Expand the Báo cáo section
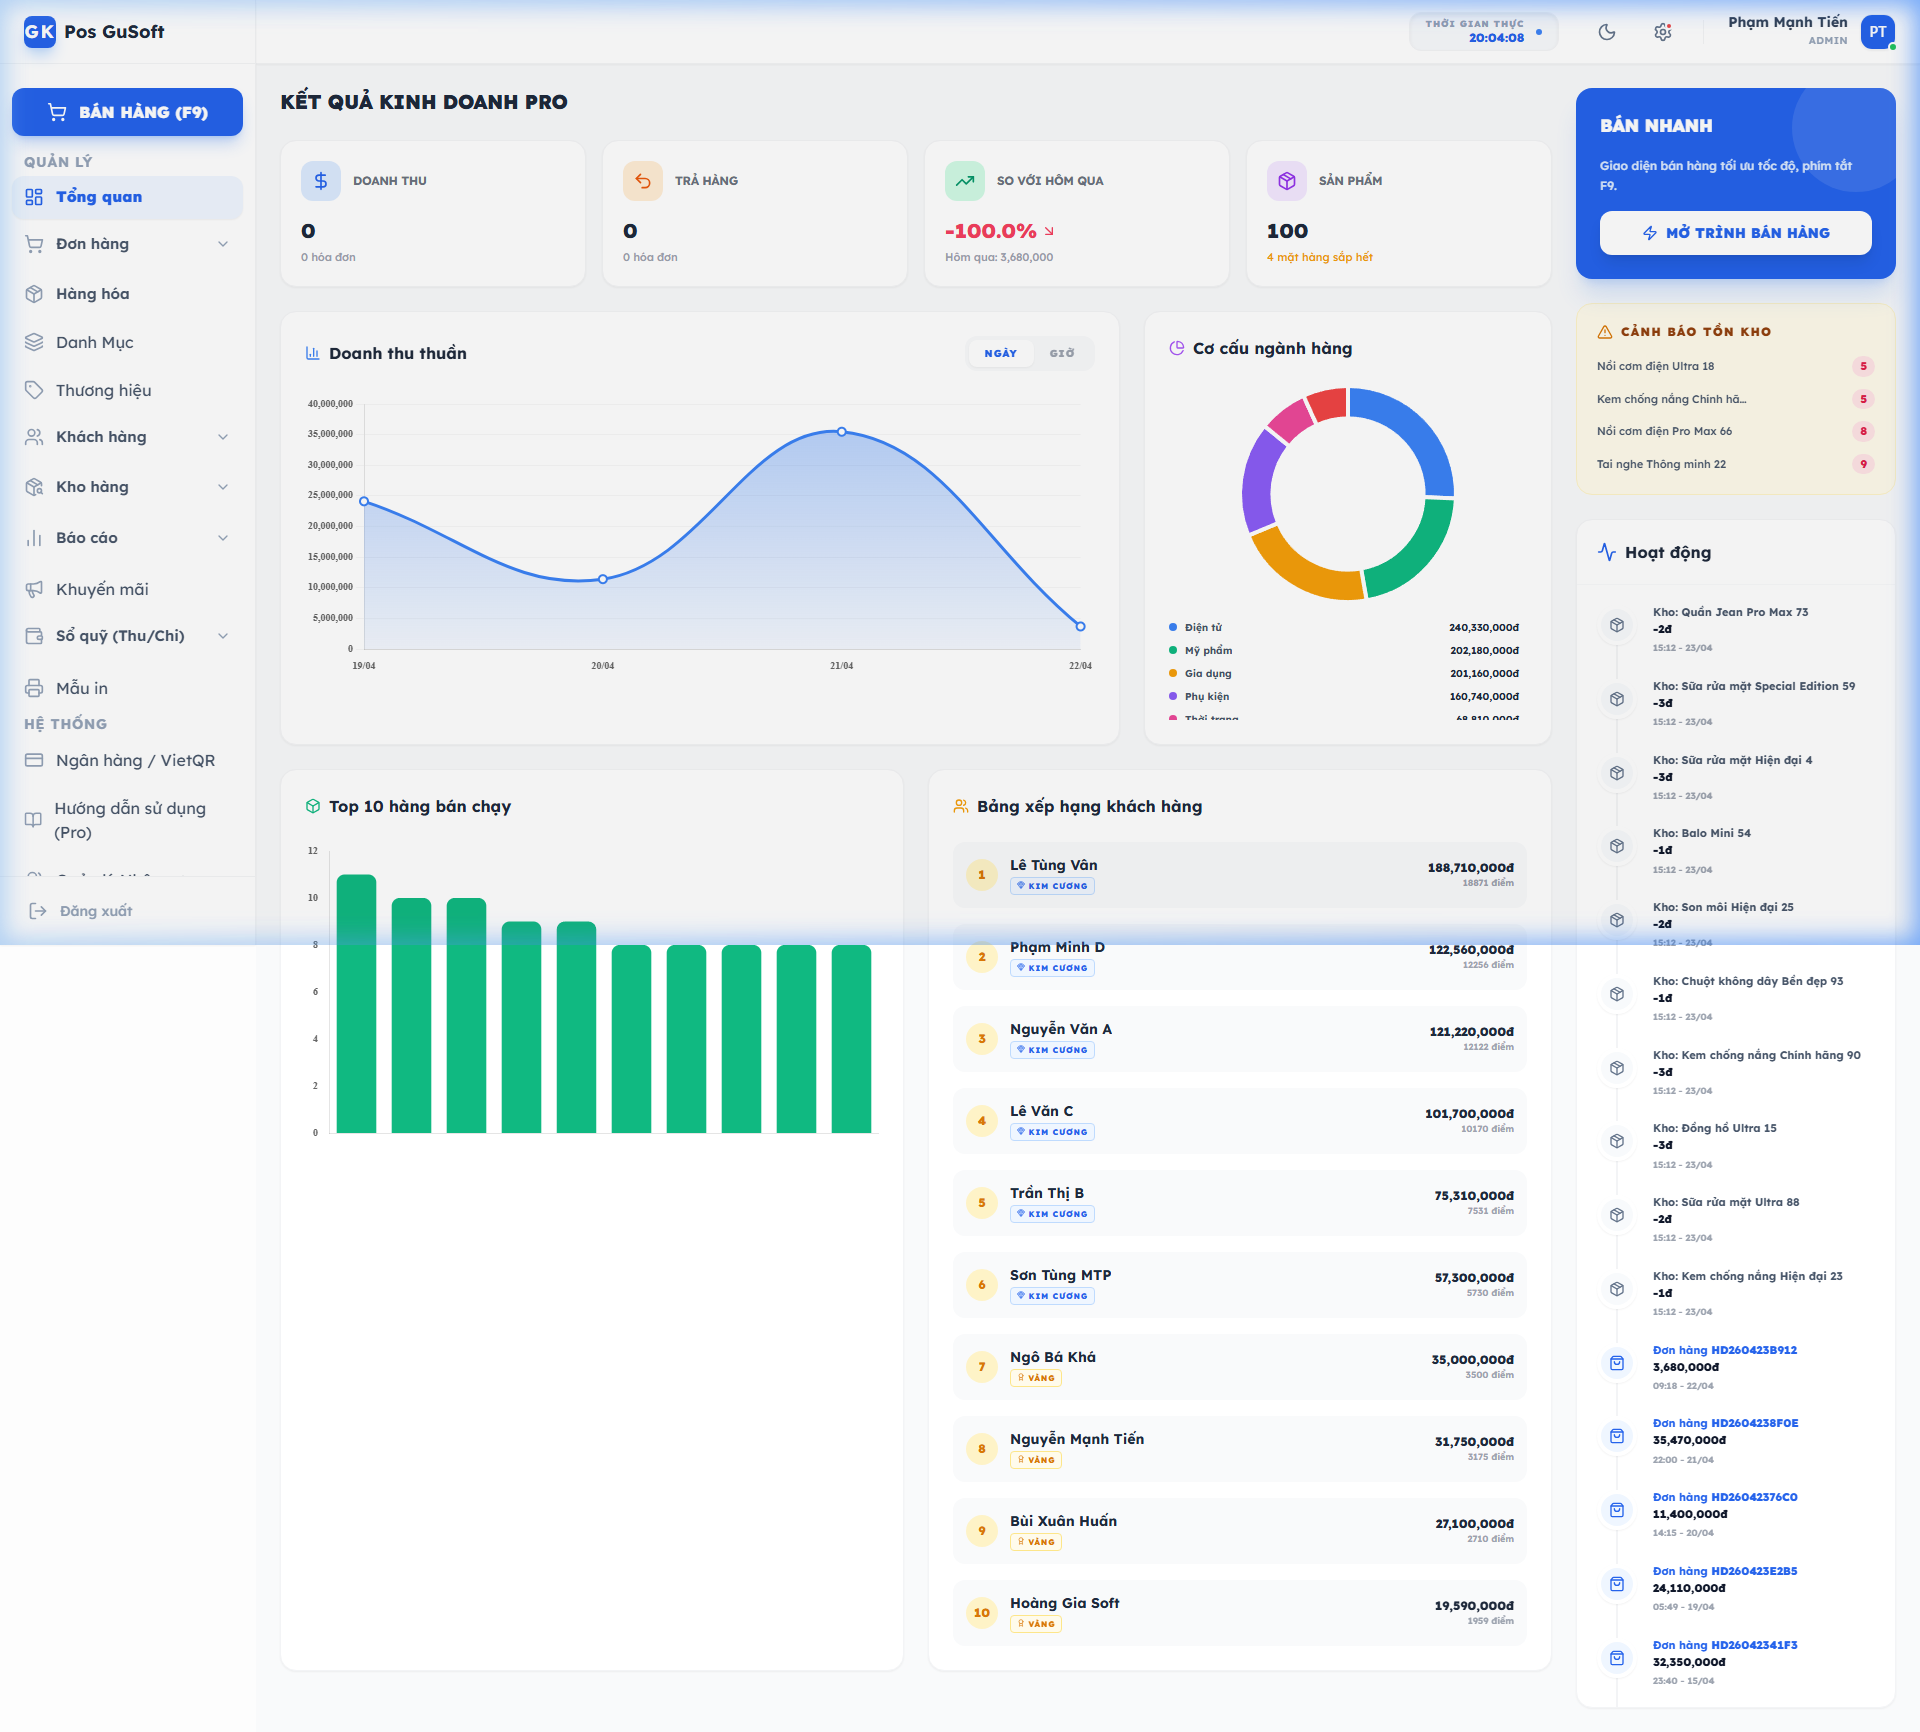Screen dimensions: 1920x1732 click(223, 538)
